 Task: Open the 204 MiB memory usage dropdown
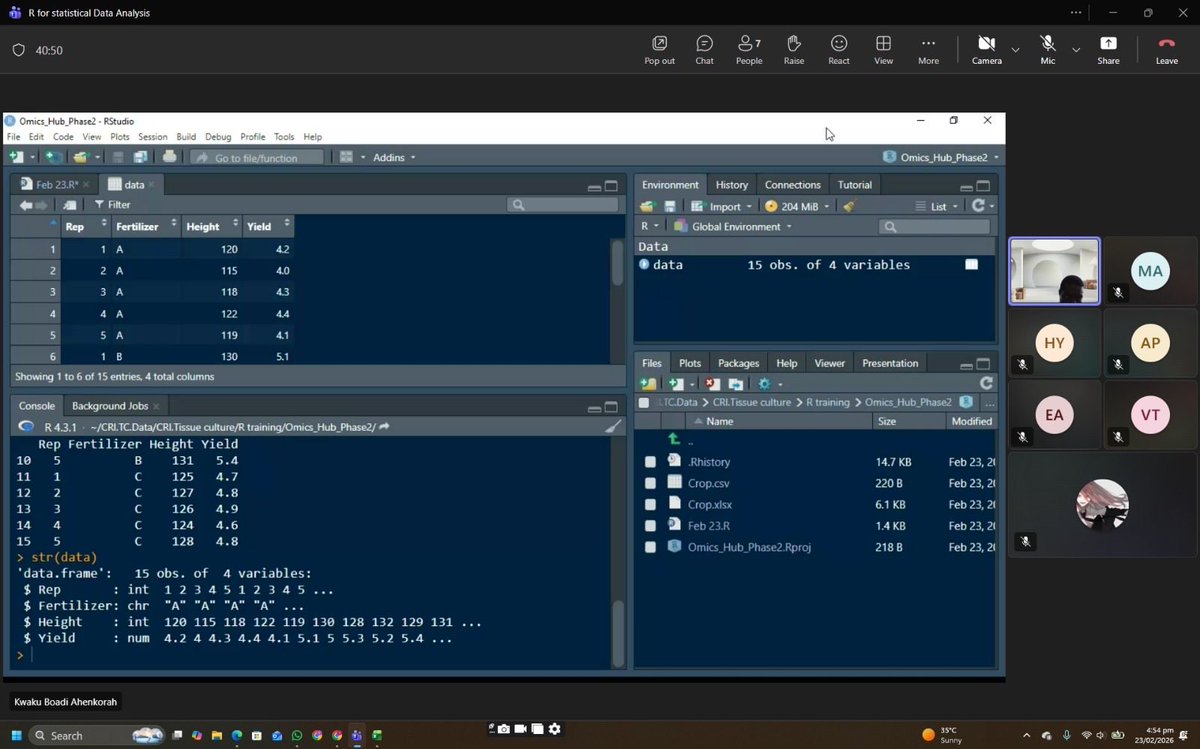tap(797, 206)
